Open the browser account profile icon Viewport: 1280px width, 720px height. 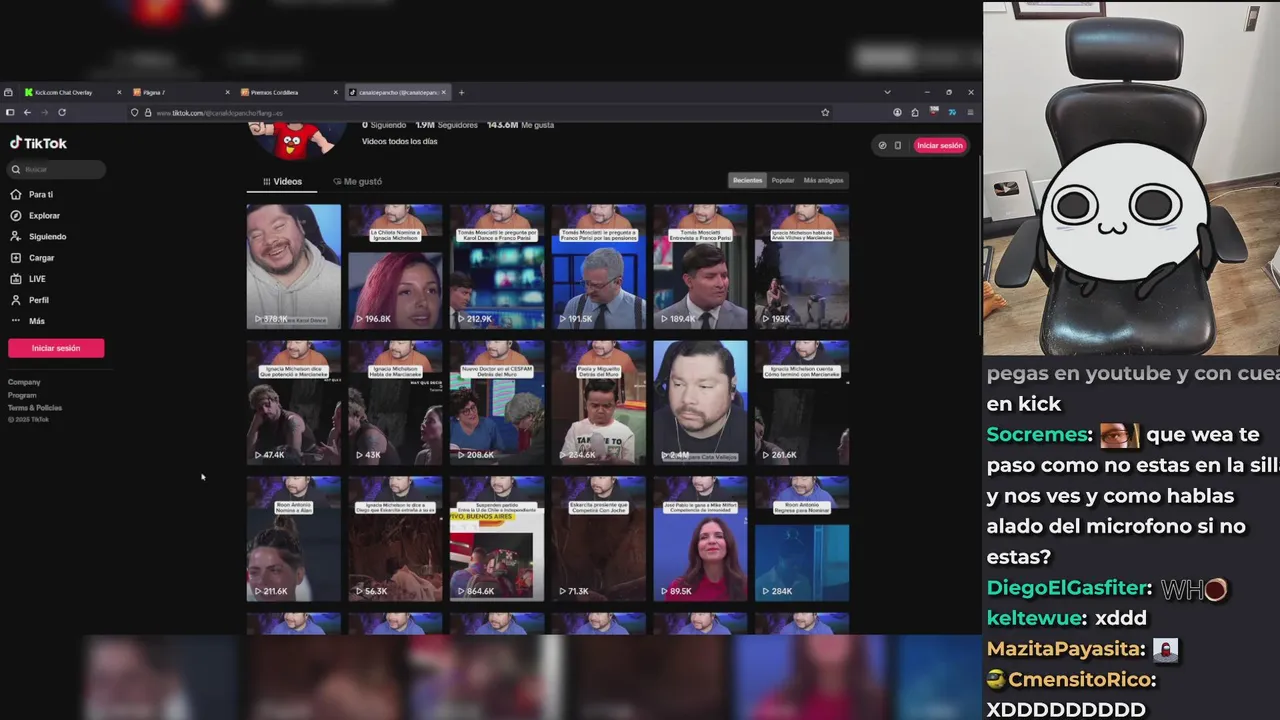coord(897,112)
